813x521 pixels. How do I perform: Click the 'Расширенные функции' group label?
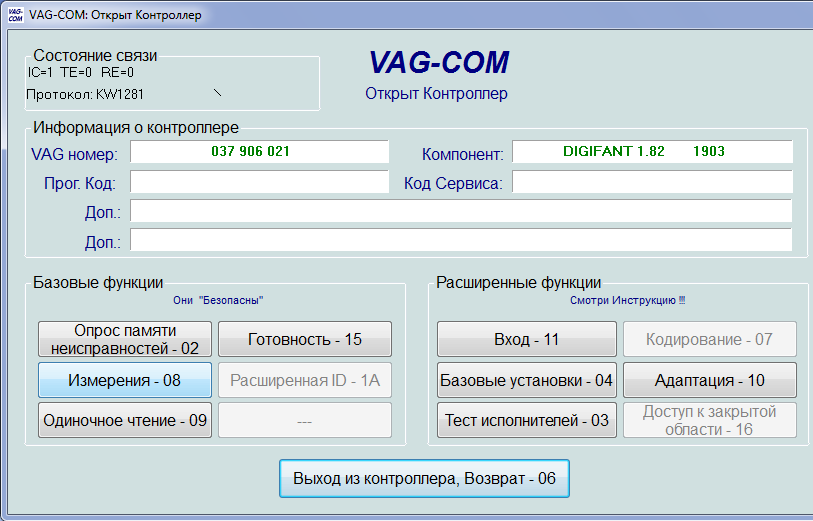click(x=518, y=283)
